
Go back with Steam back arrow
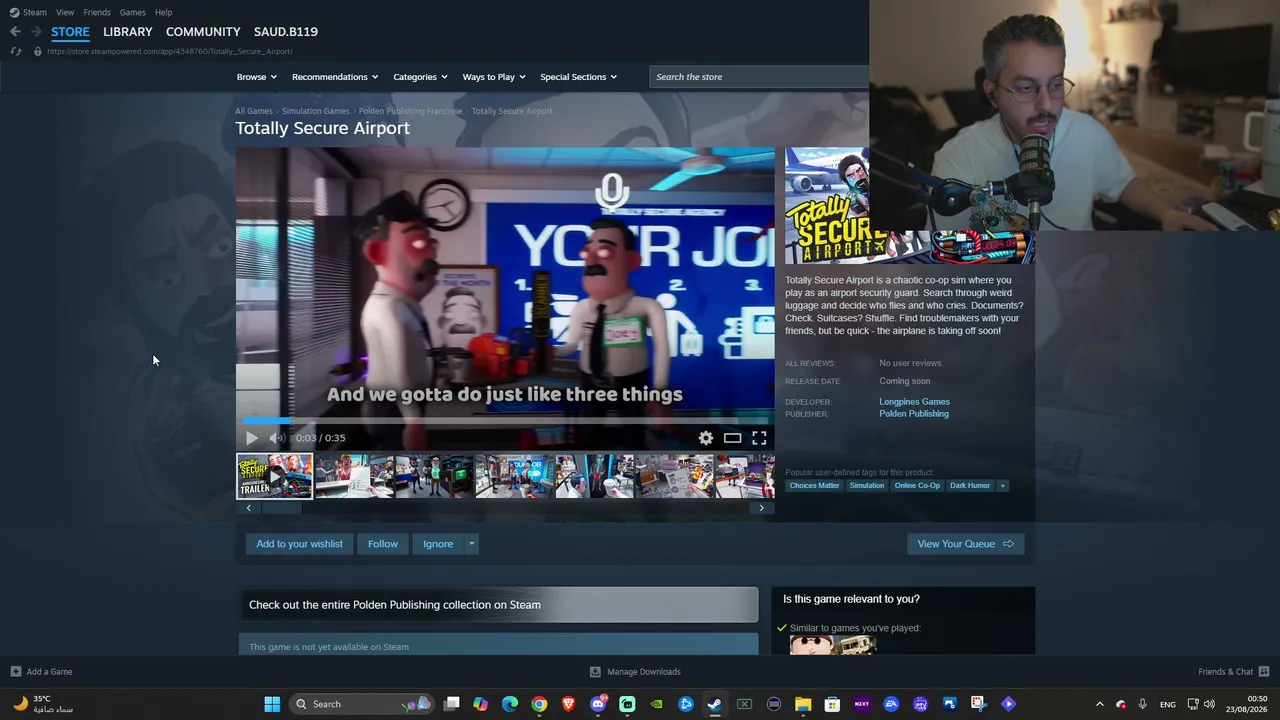point(15,32)
